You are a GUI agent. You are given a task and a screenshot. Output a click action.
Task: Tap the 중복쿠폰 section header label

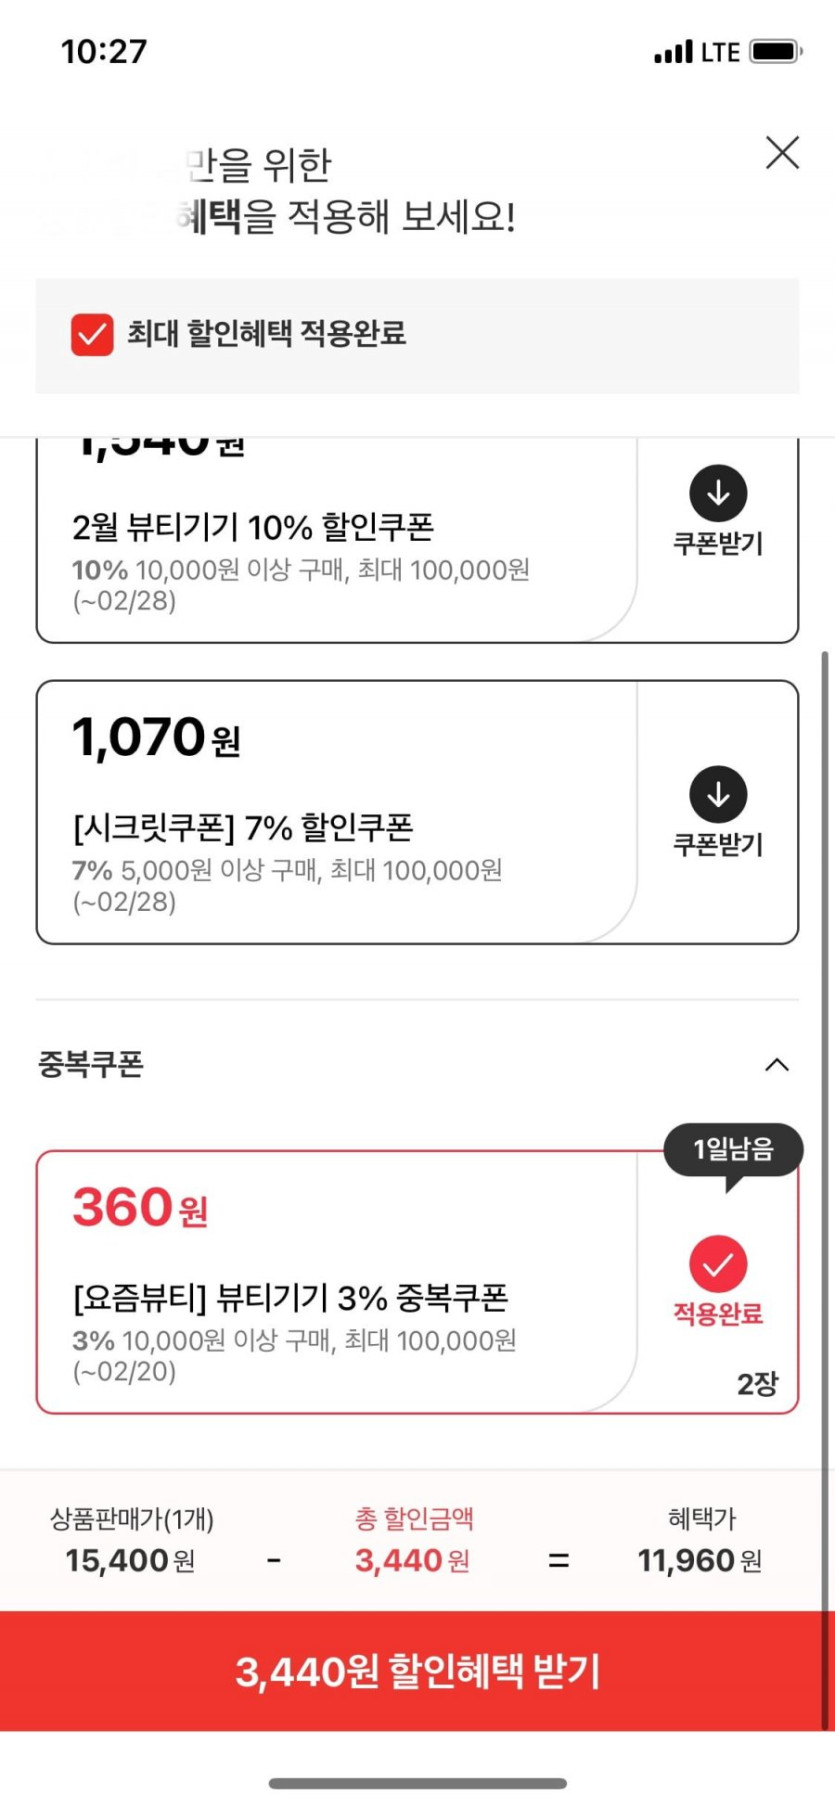point(91,1064)
